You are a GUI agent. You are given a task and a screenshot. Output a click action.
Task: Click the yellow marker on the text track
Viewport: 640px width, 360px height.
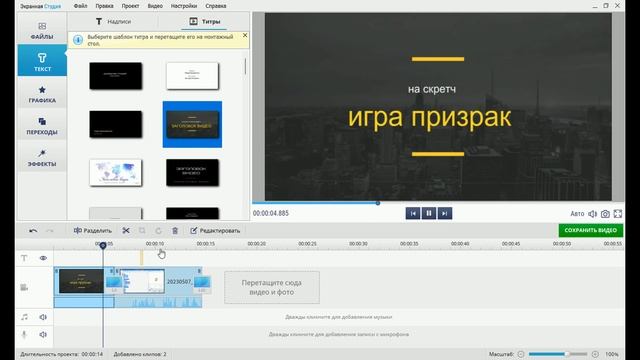[142, 258]
